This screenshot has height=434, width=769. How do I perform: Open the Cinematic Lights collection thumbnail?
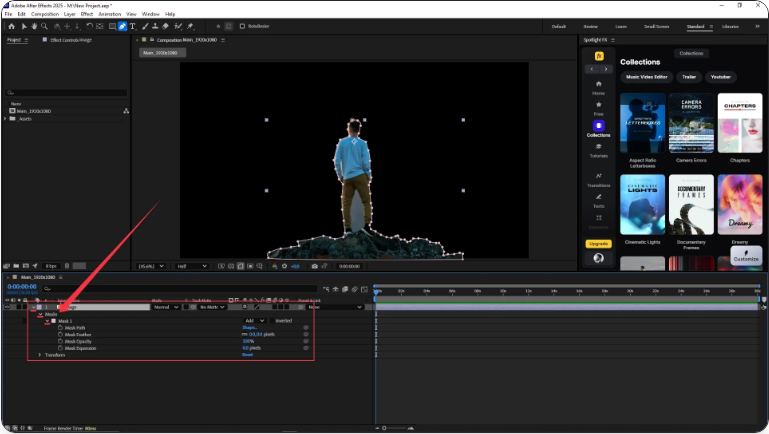coord(643,205)
